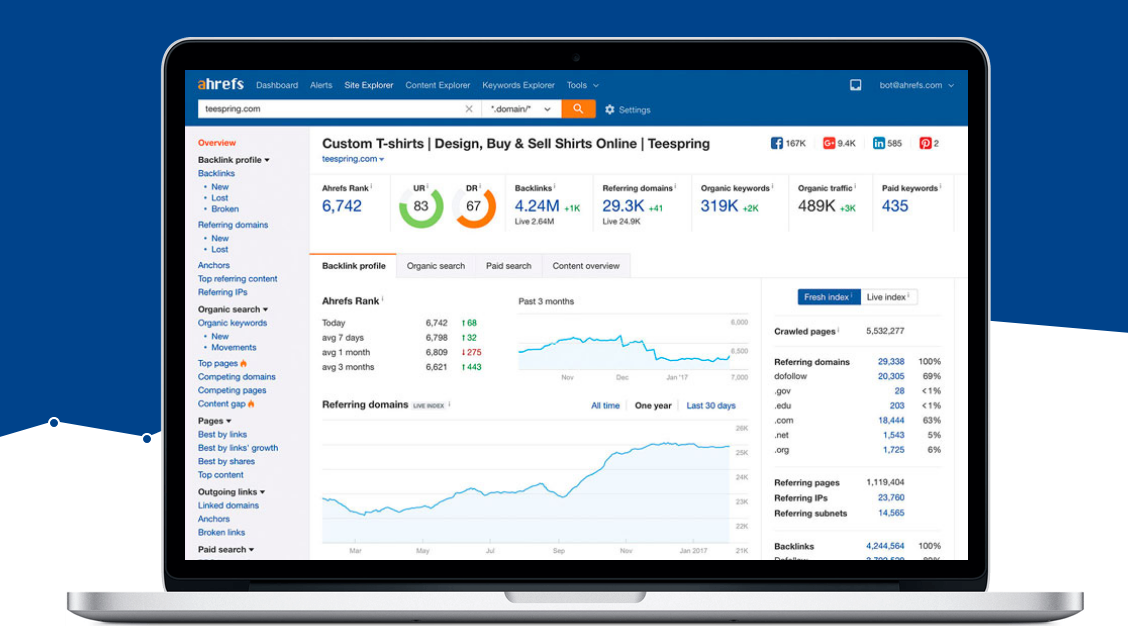Select the Organic search tab
Screen dimensions: 1128x628
[x=436, y=266]
